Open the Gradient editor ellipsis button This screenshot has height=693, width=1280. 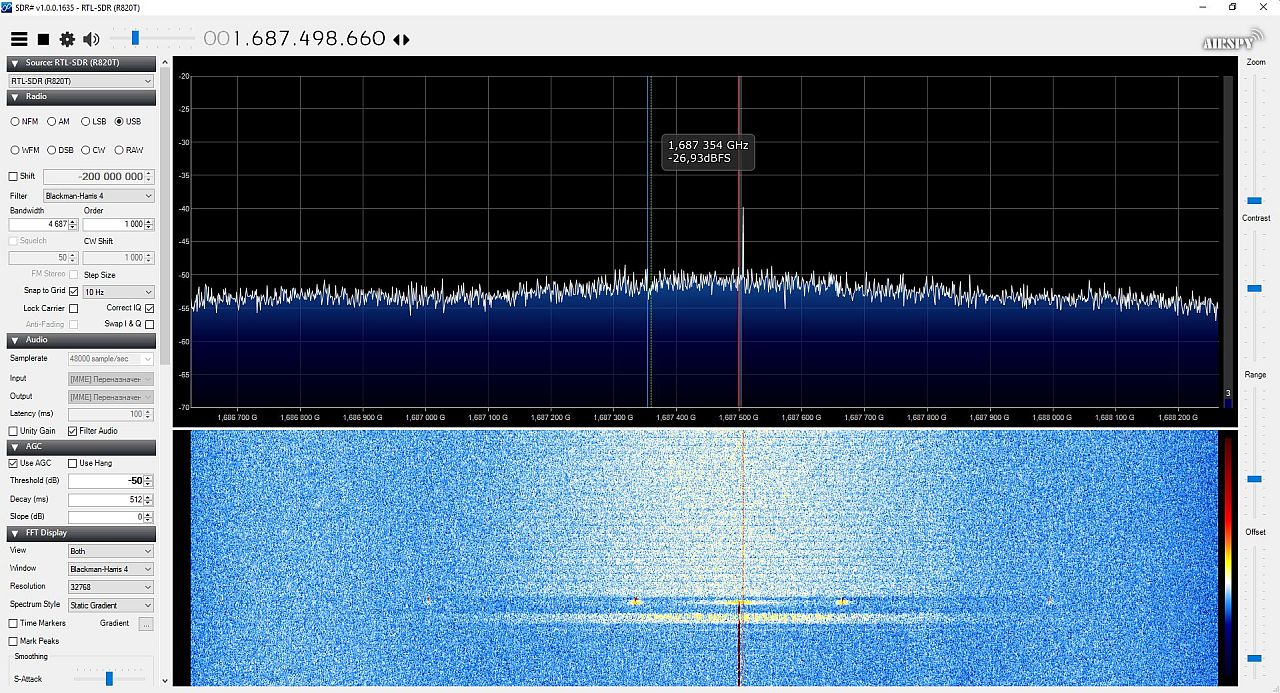(x=146, y=623)
